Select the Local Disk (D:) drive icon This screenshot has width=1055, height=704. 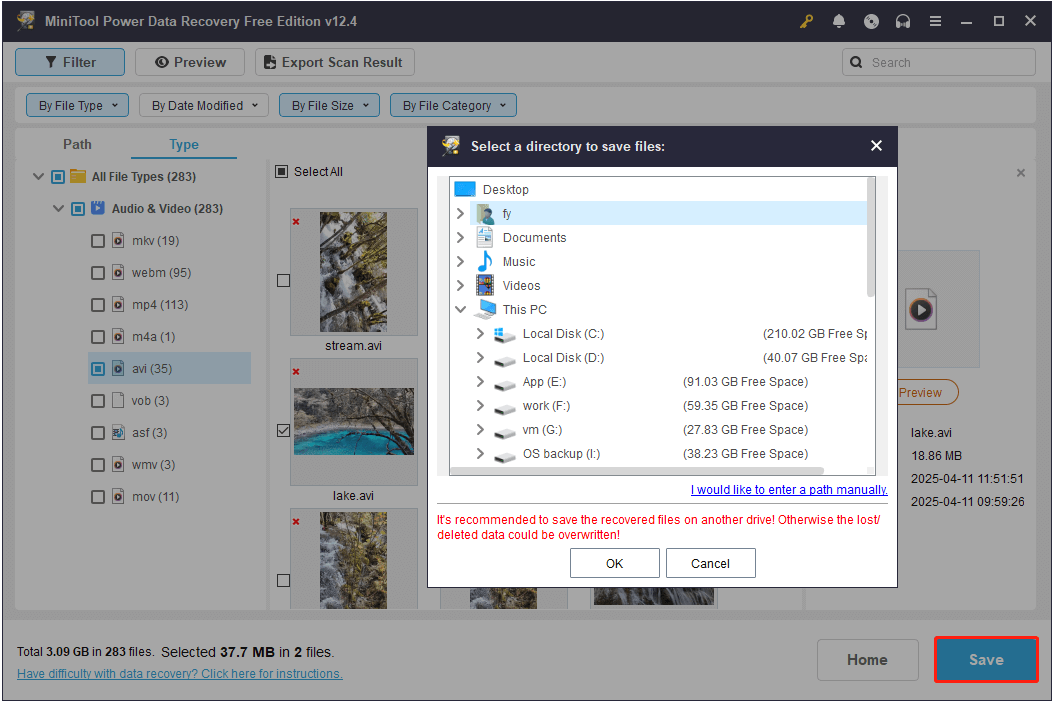click(x=505, y=360)
